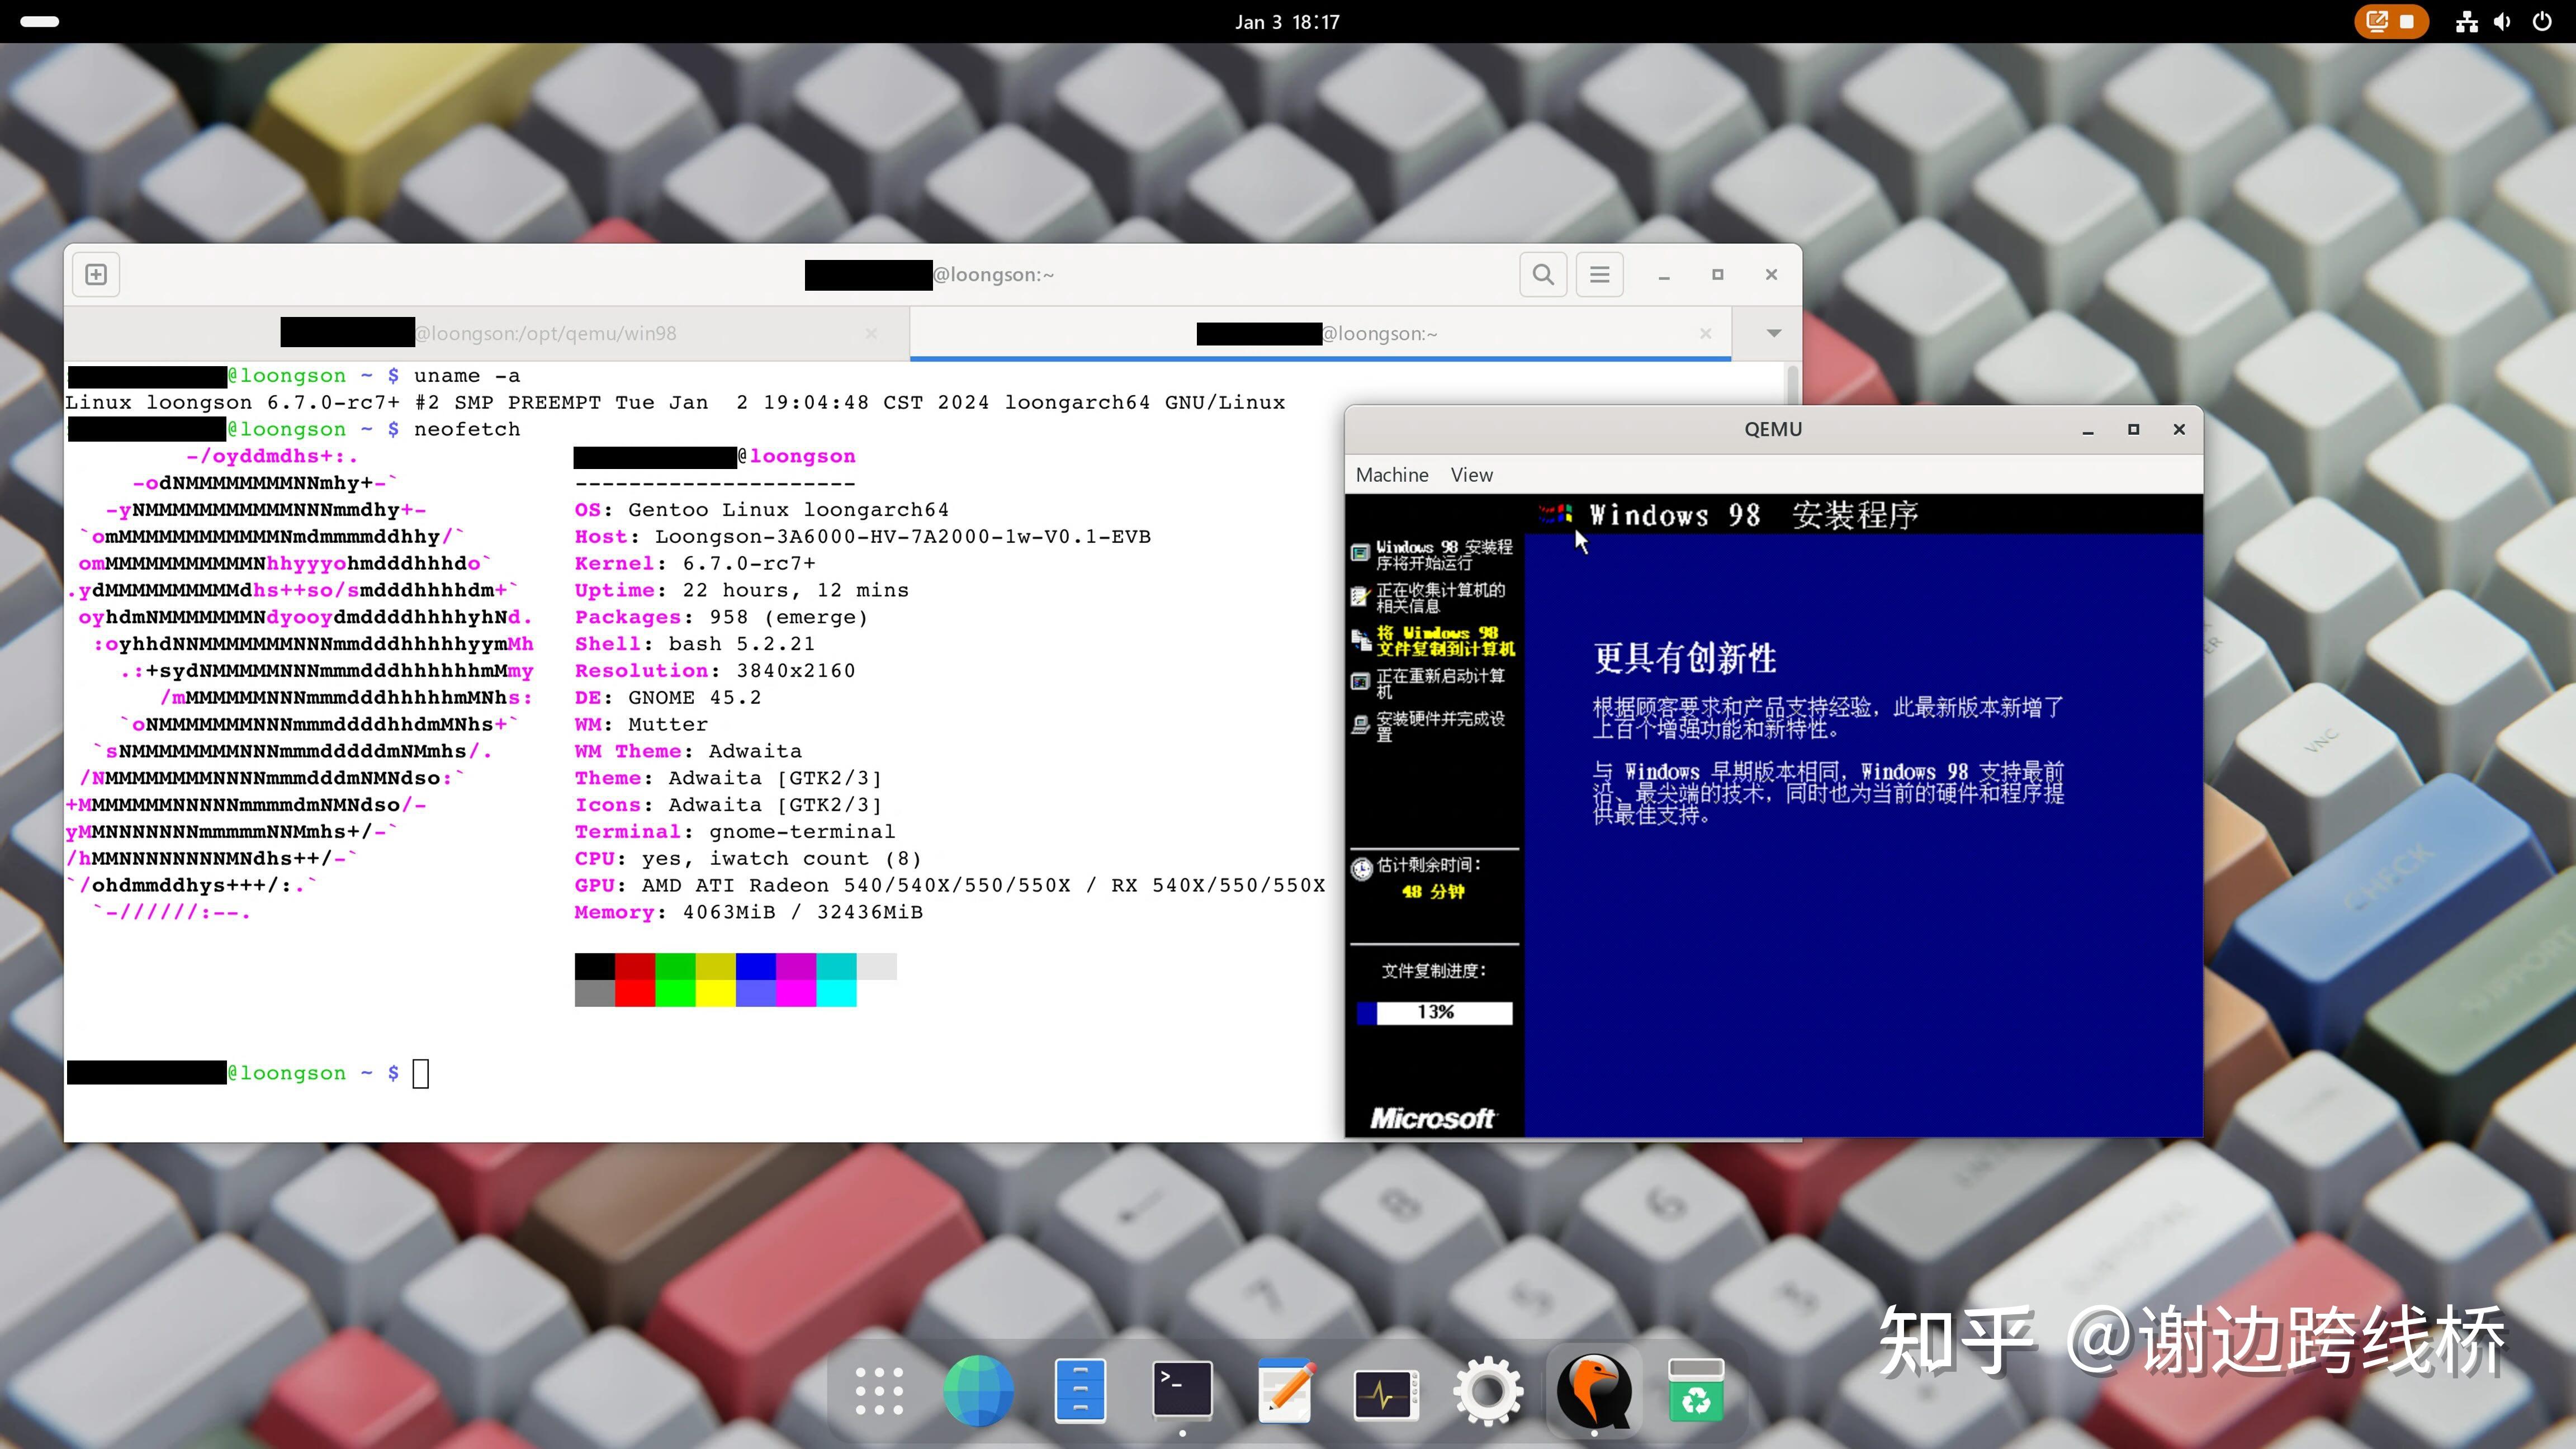2576x1449 pixels.
Task: Click the terminal scrollbar on the right edge
Action: click(x=1792, y=385)
